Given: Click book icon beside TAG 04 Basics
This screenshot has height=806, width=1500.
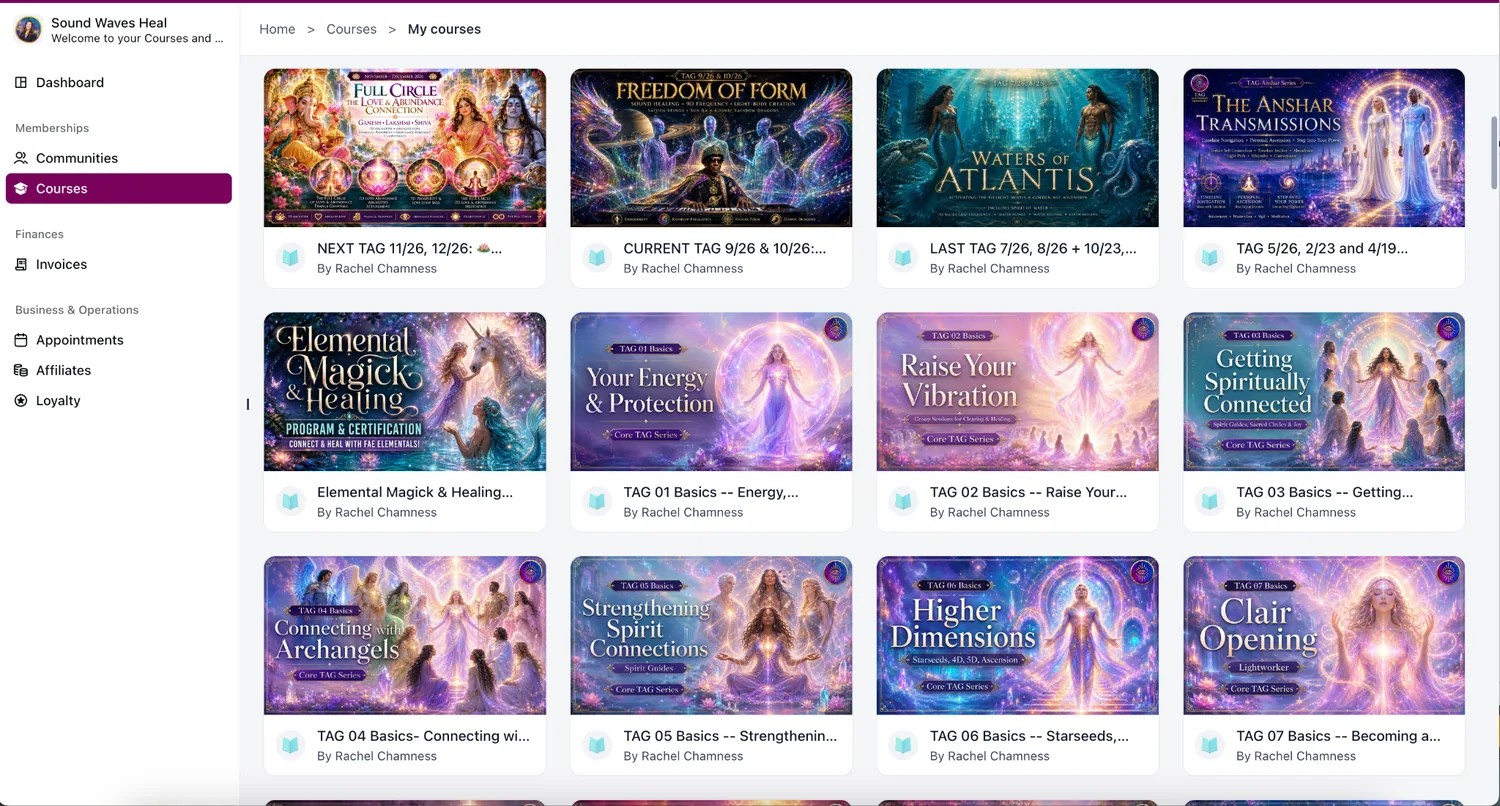Looking at the screenshot, I should click(x=290, y=746).
